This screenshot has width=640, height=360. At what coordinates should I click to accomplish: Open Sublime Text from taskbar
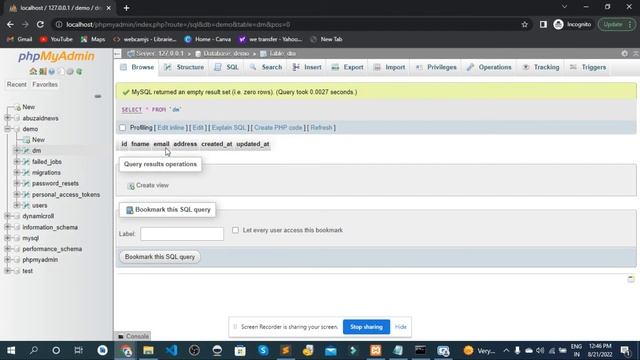[286, 350]
